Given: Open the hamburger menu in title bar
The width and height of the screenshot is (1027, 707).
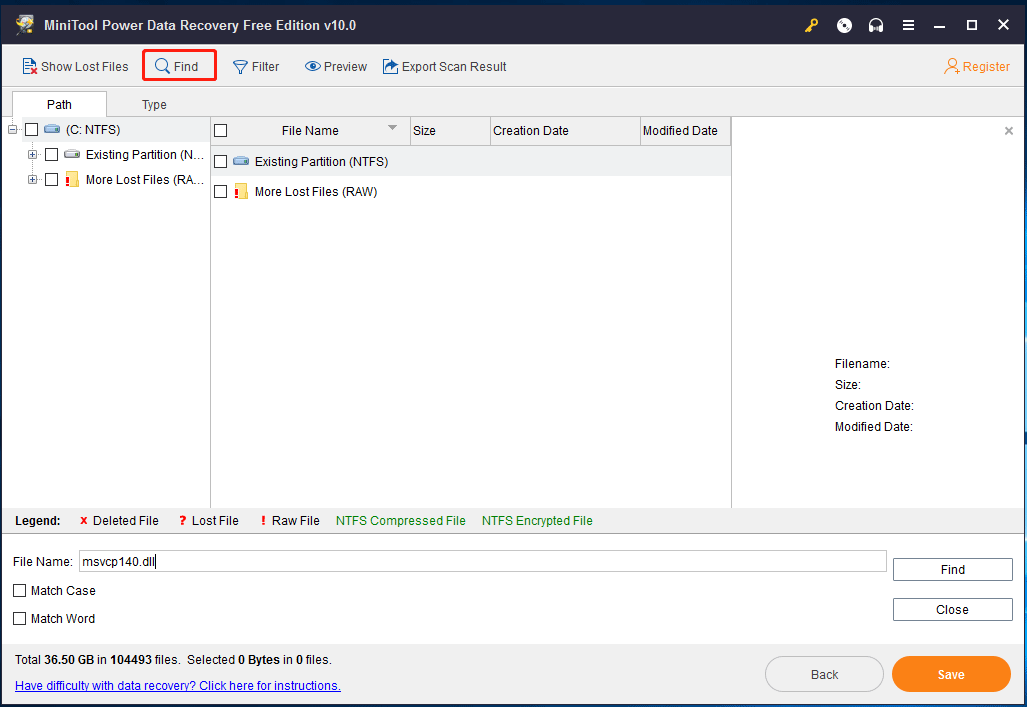Looking at the screenshot, I should pos(908,26).
